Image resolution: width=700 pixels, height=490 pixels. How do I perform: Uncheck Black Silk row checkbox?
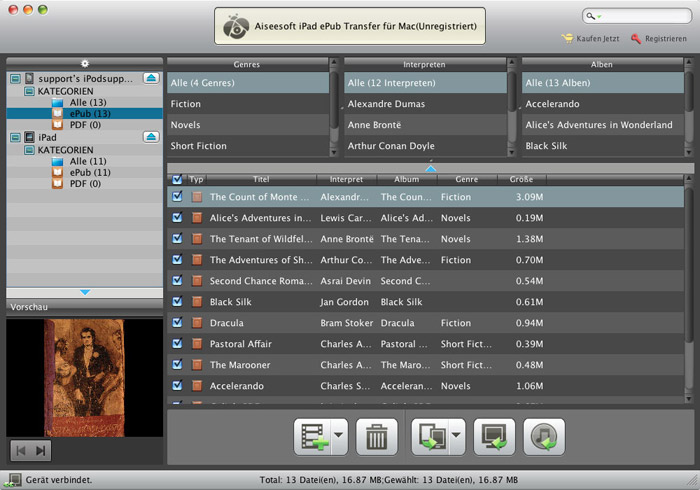177,301
